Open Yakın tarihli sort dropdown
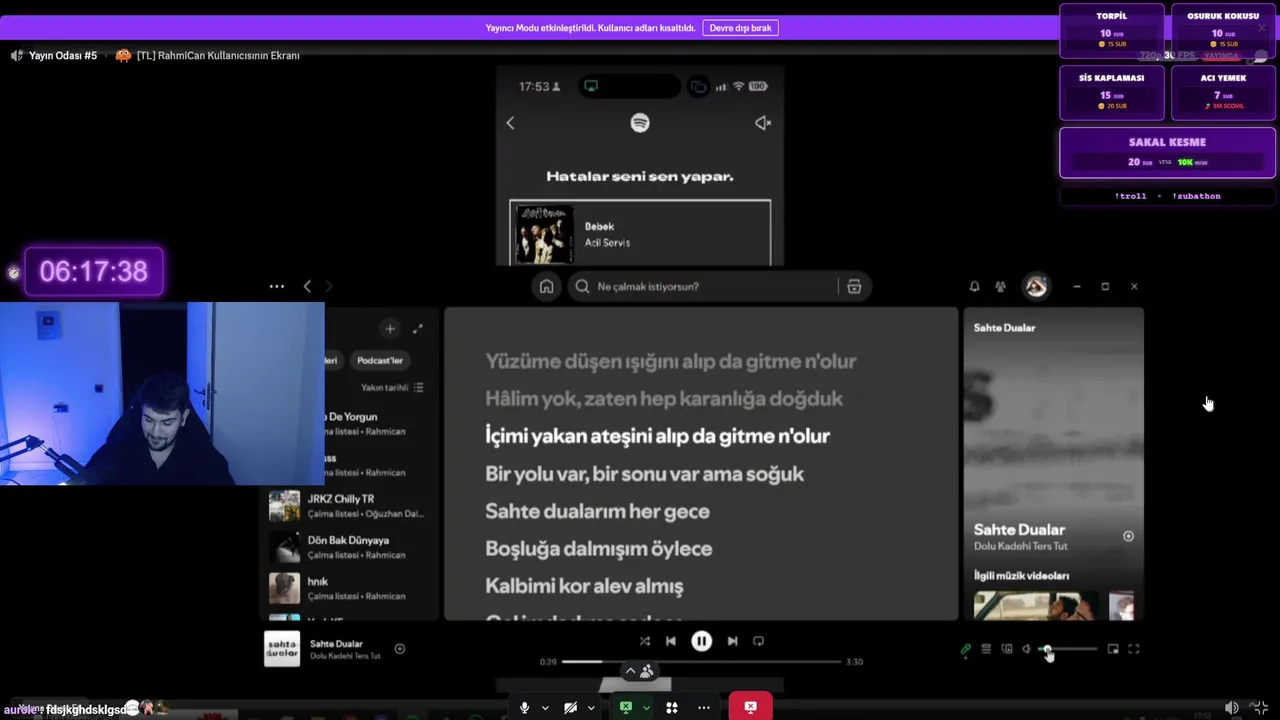This screenshot has height=720, width=1280. 393,387
